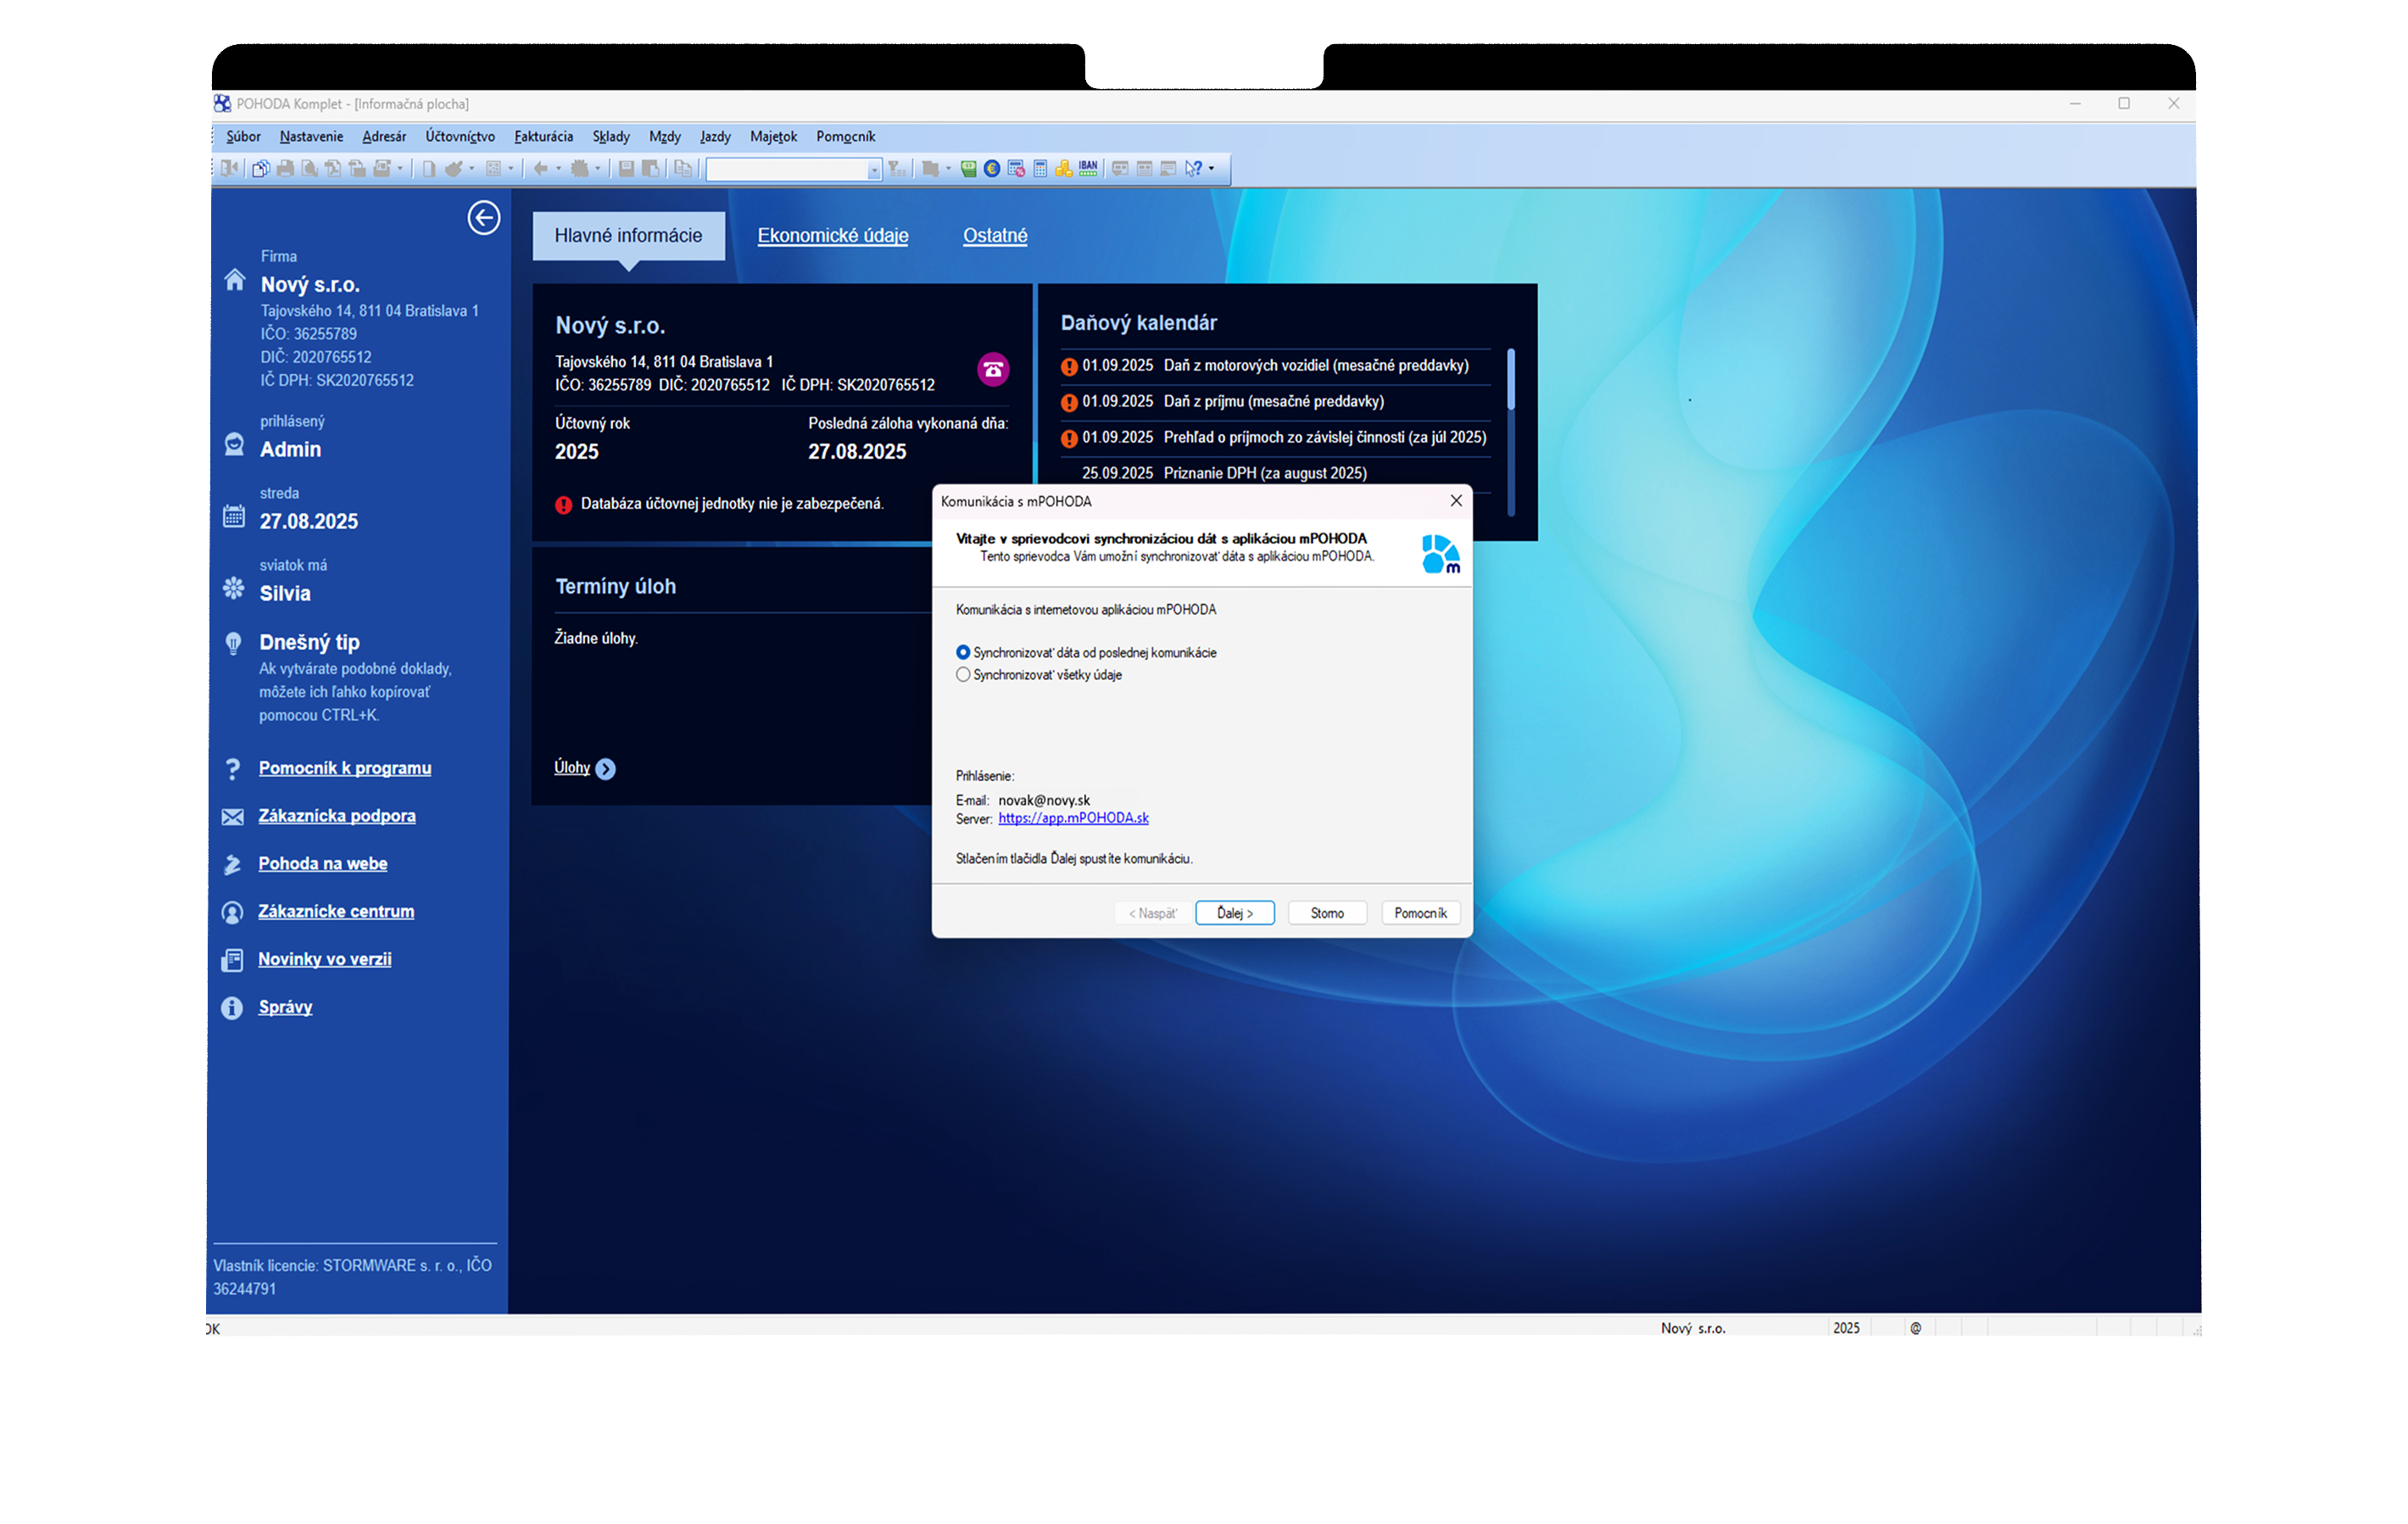Open the euro currency converter icon

coord(992,169)
